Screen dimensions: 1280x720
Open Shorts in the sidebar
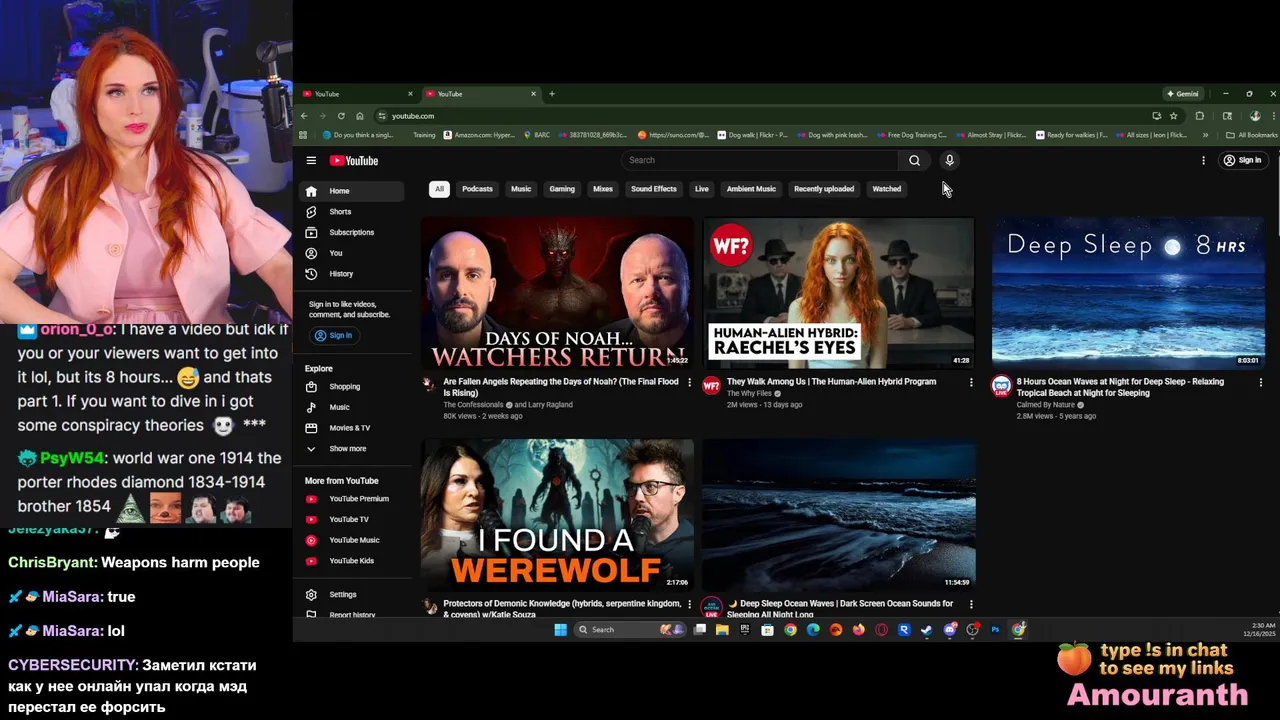[x=351, y=212]
